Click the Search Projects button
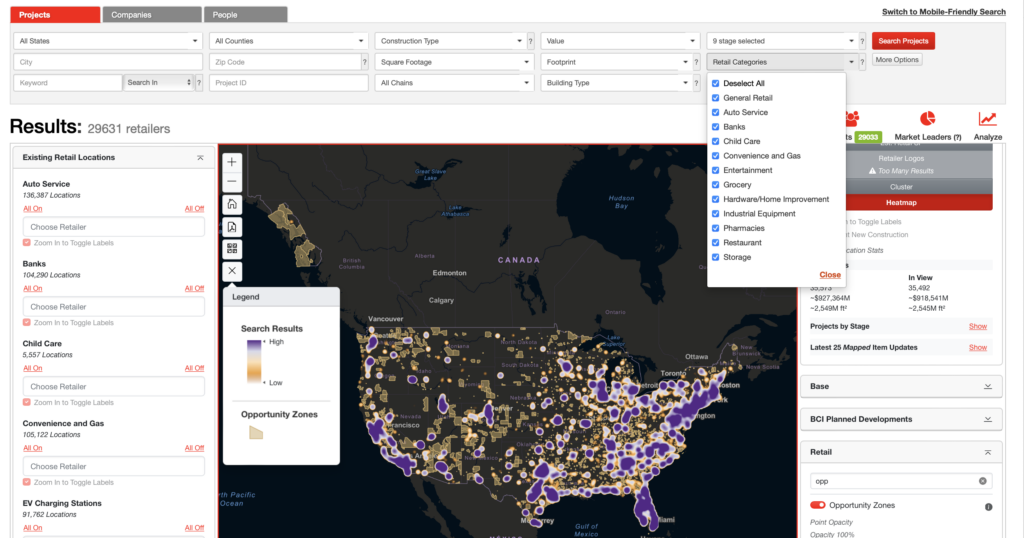The height and width of the screenshot is (538, 1024). pyautogui.click(x=903, y=41)
